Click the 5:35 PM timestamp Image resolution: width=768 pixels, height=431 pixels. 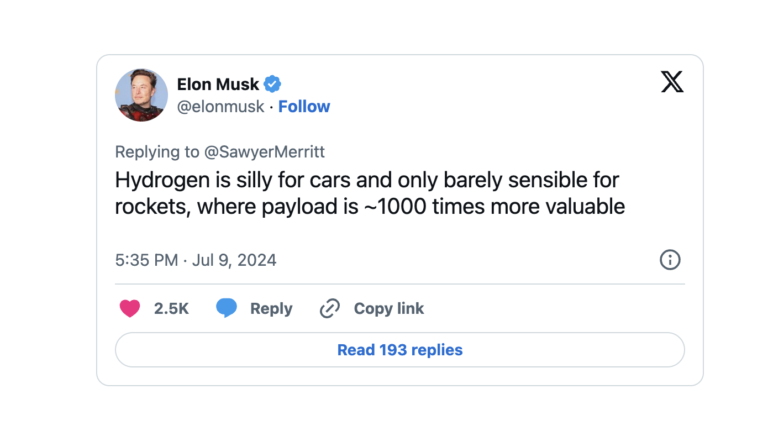click(146, 260)
